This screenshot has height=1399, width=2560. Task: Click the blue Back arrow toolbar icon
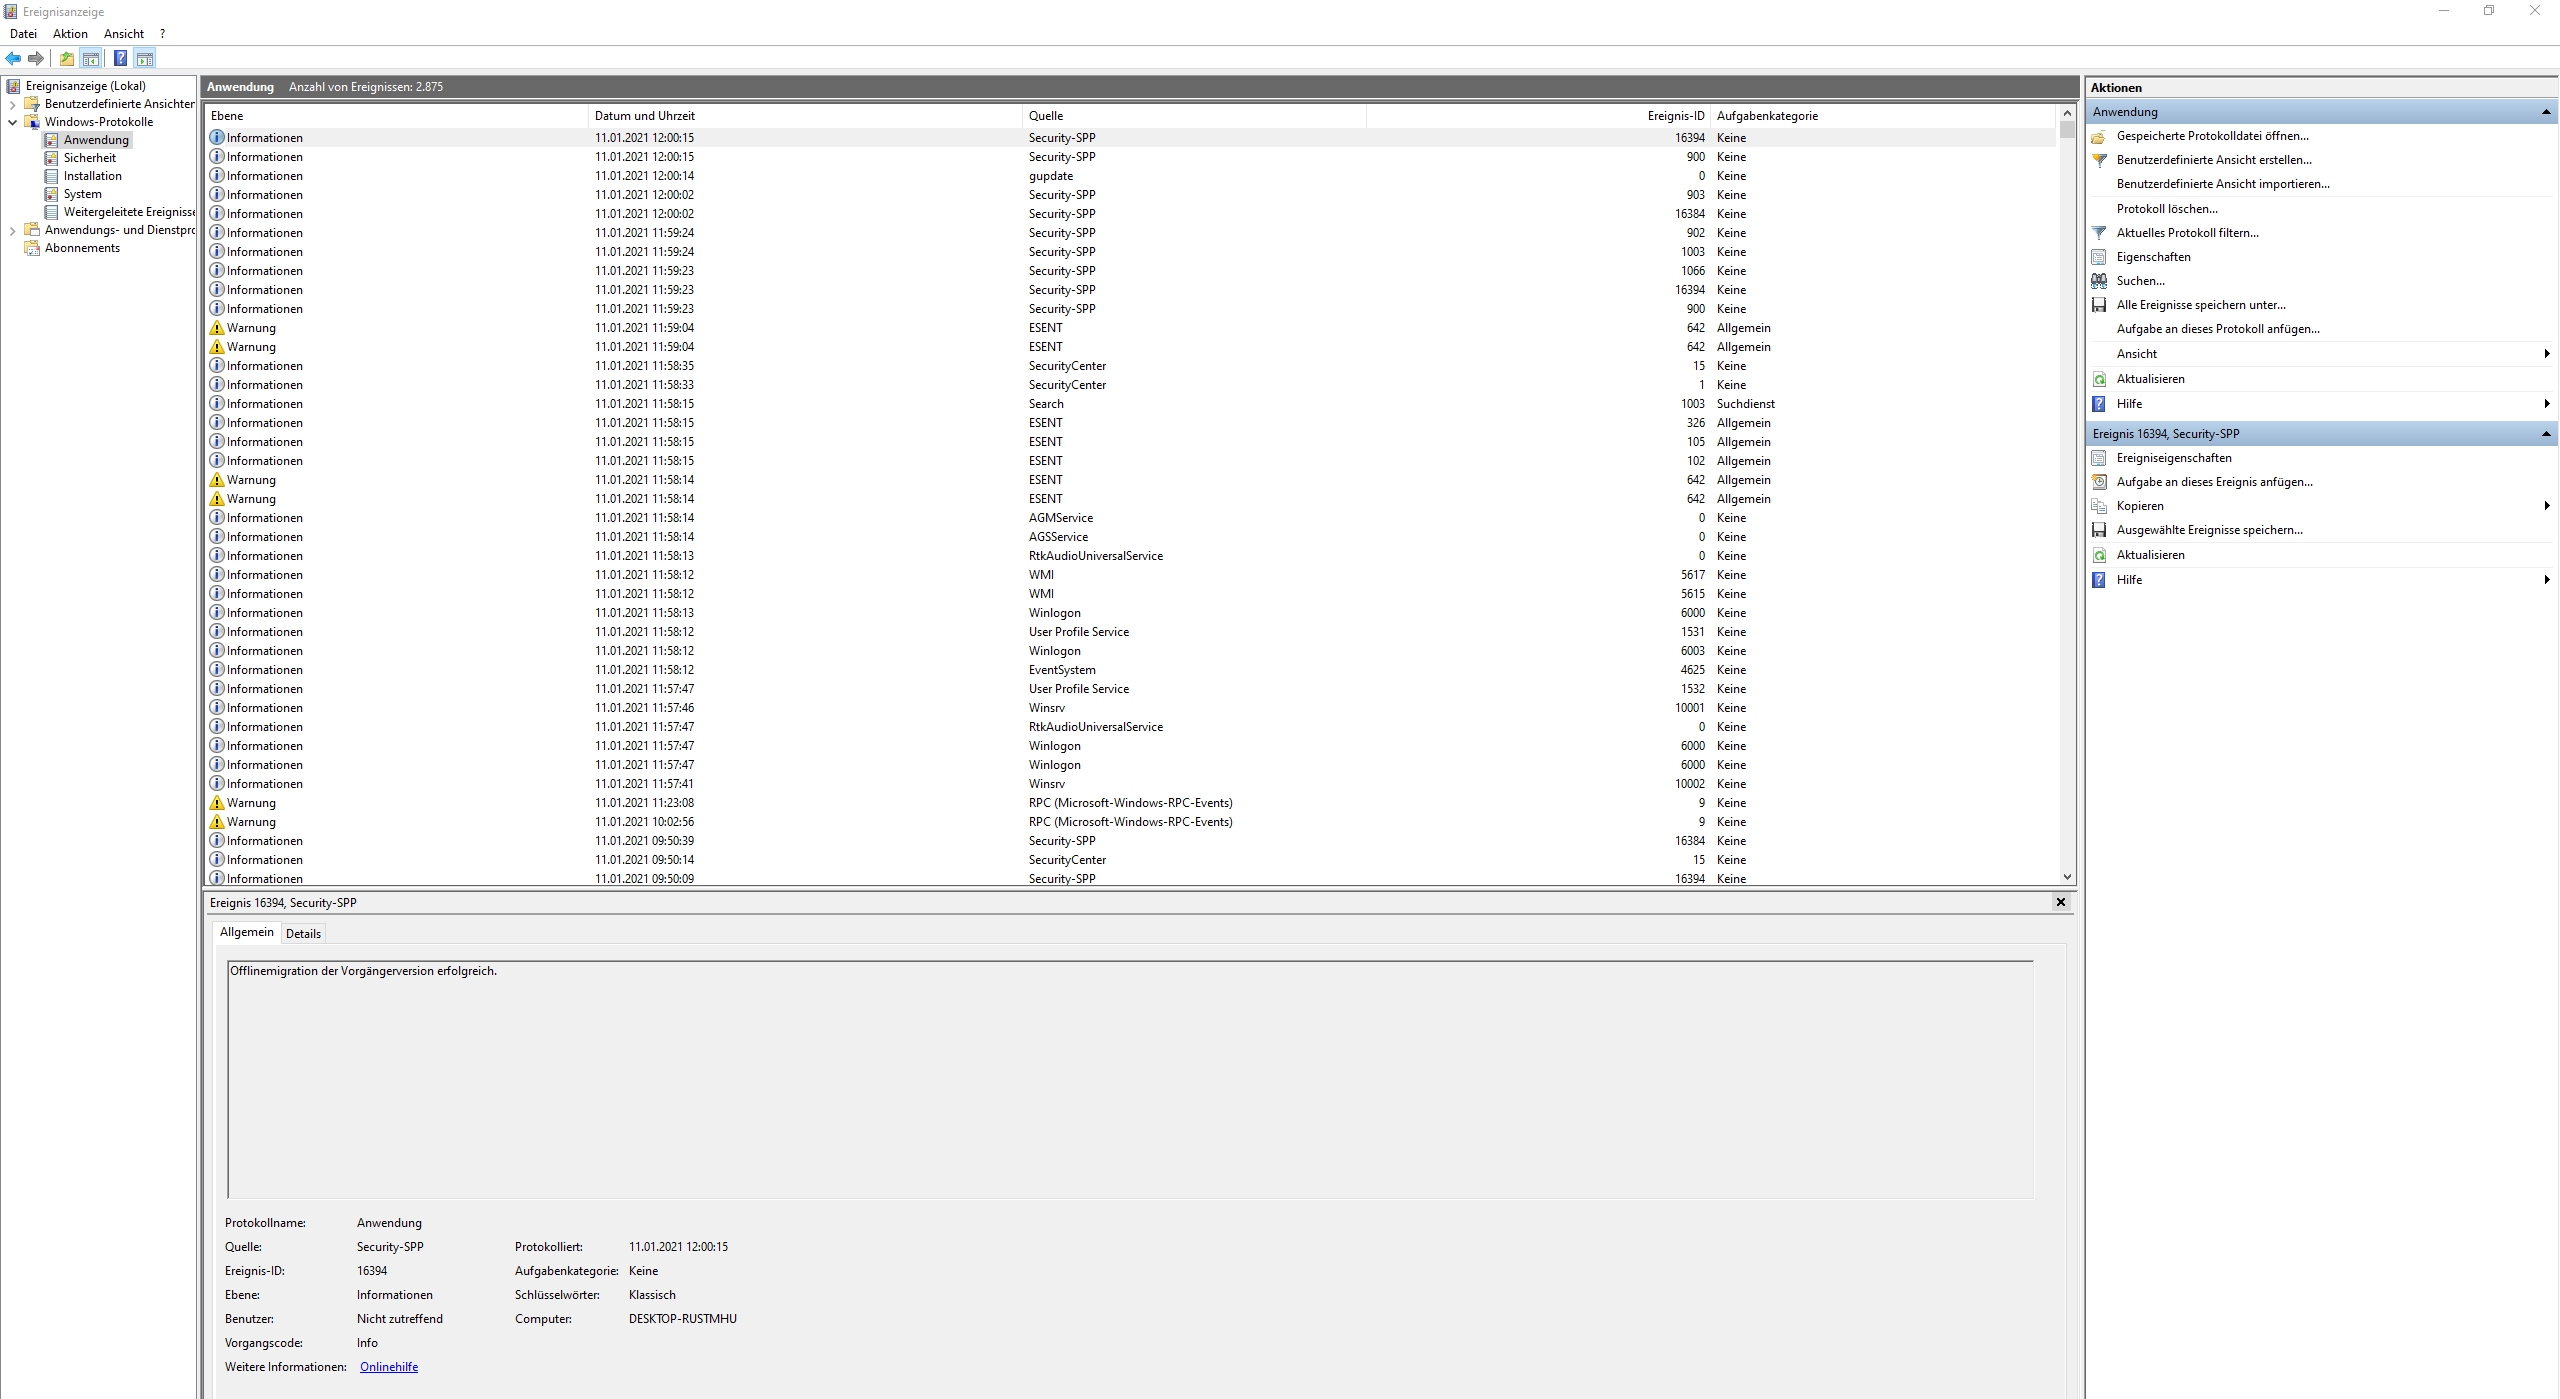[x=13, y=58]
